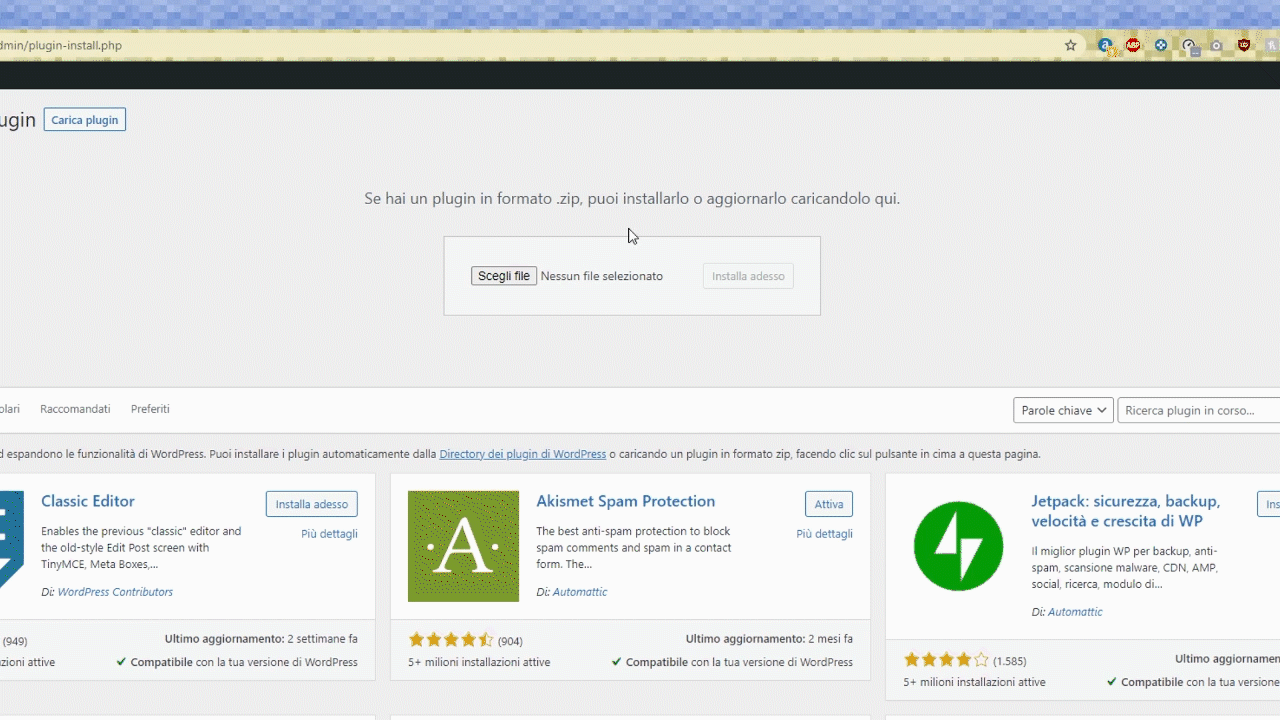Open the Parole chiave dropdown
1280x720 pixels.
1062,410
